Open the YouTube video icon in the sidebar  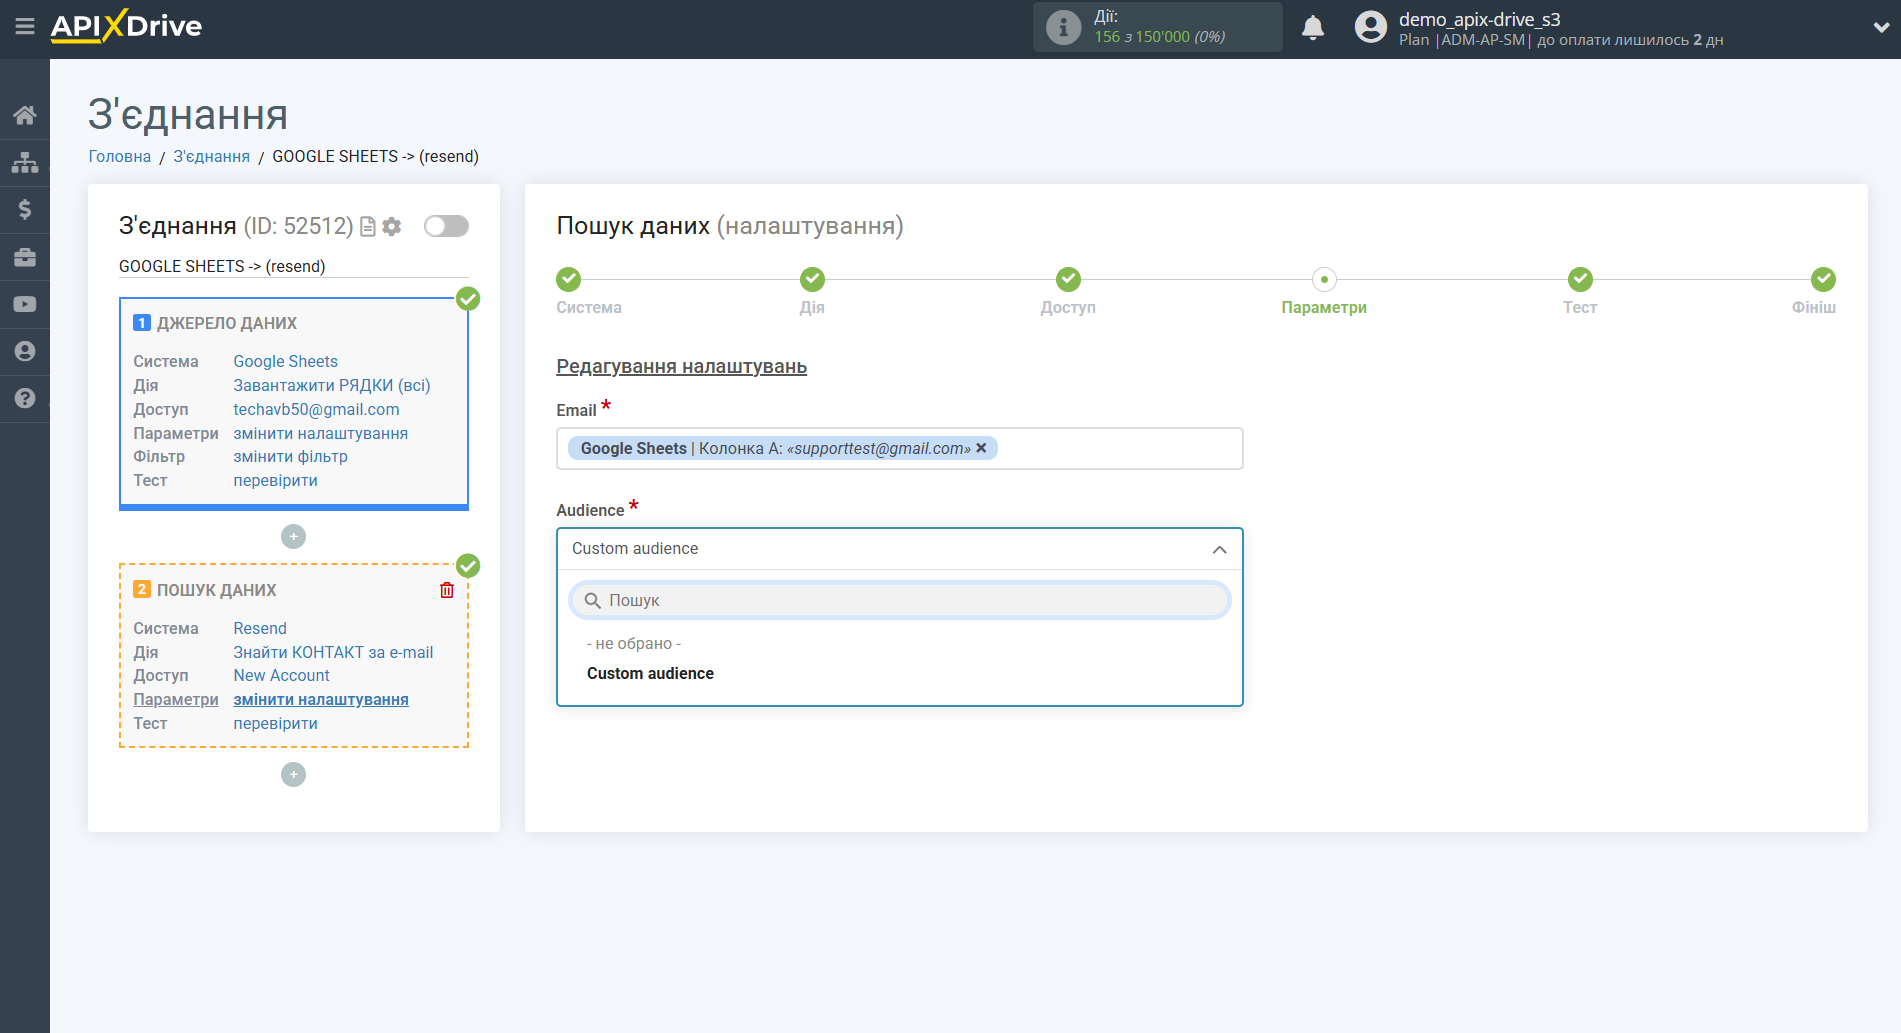point(24,304)
